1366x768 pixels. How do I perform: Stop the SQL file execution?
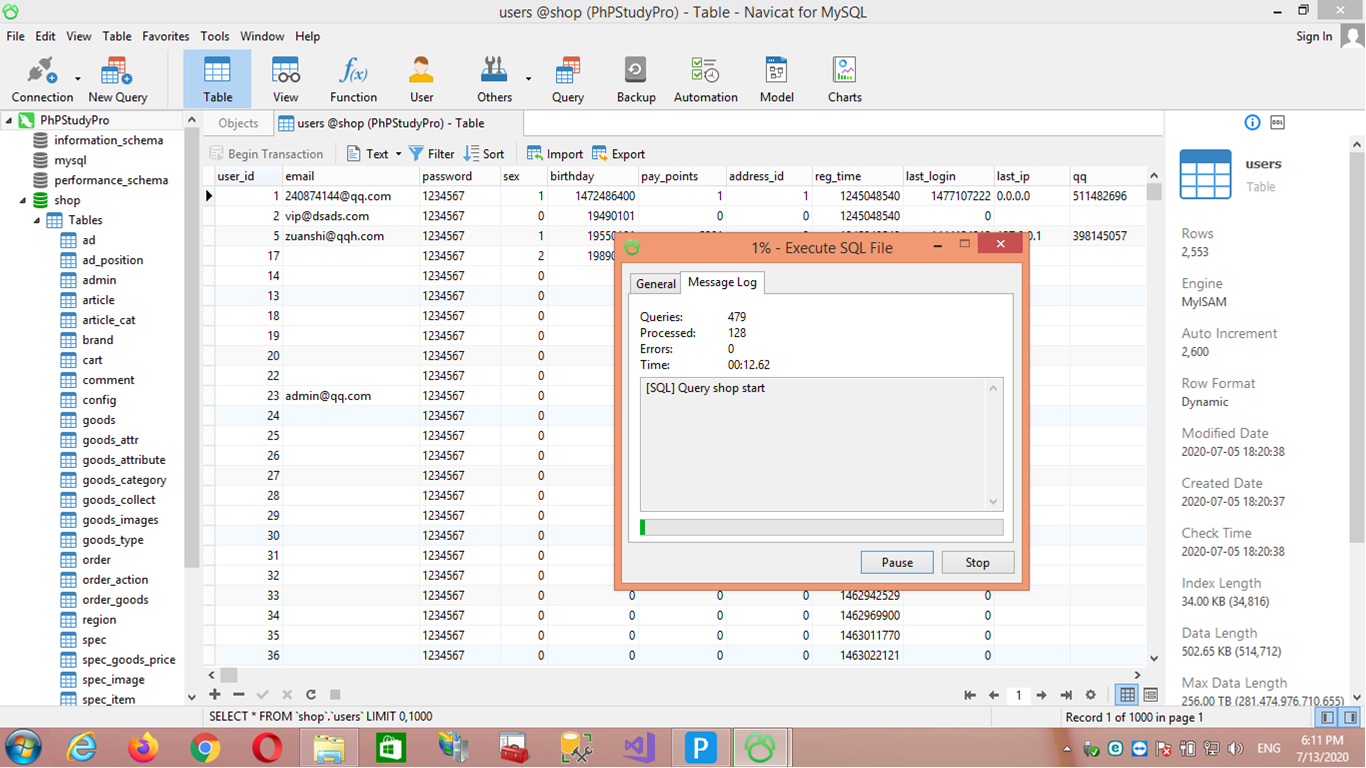tap(977, 562)
